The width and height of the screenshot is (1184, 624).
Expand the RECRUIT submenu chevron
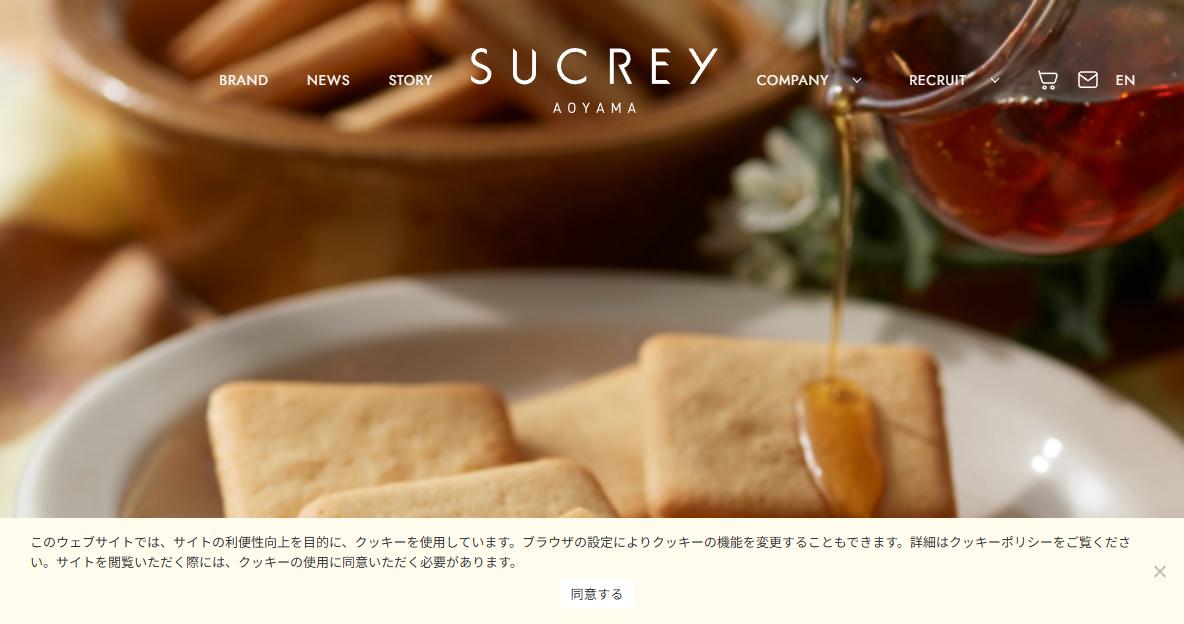(x=995, y=80)
